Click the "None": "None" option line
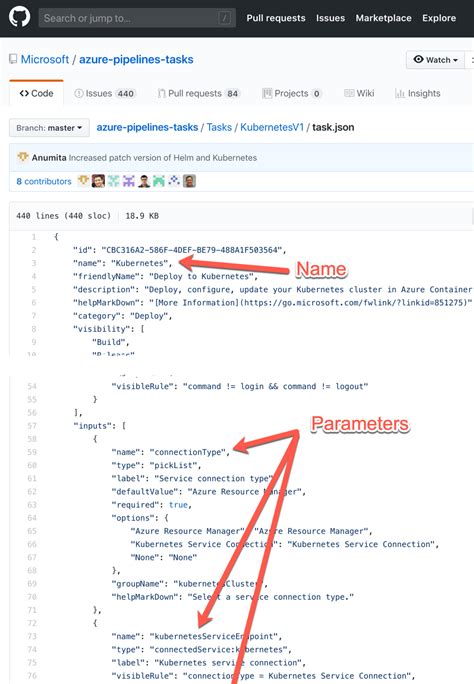474x684 pixels. tap(164, 557)
